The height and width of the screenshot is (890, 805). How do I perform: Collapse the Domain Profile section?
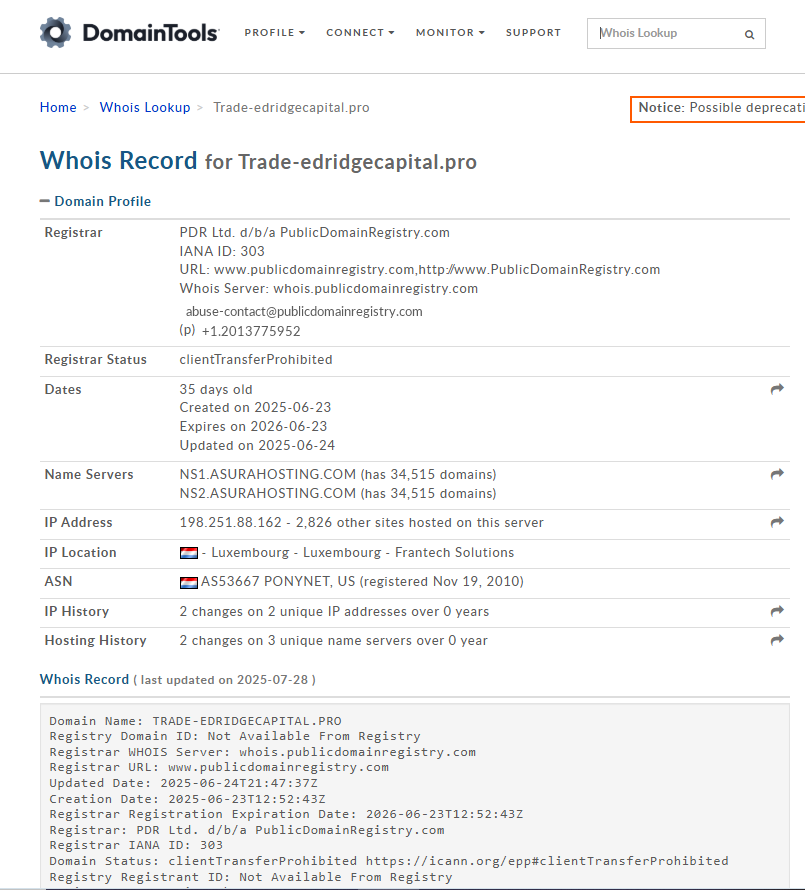[95, 201]
